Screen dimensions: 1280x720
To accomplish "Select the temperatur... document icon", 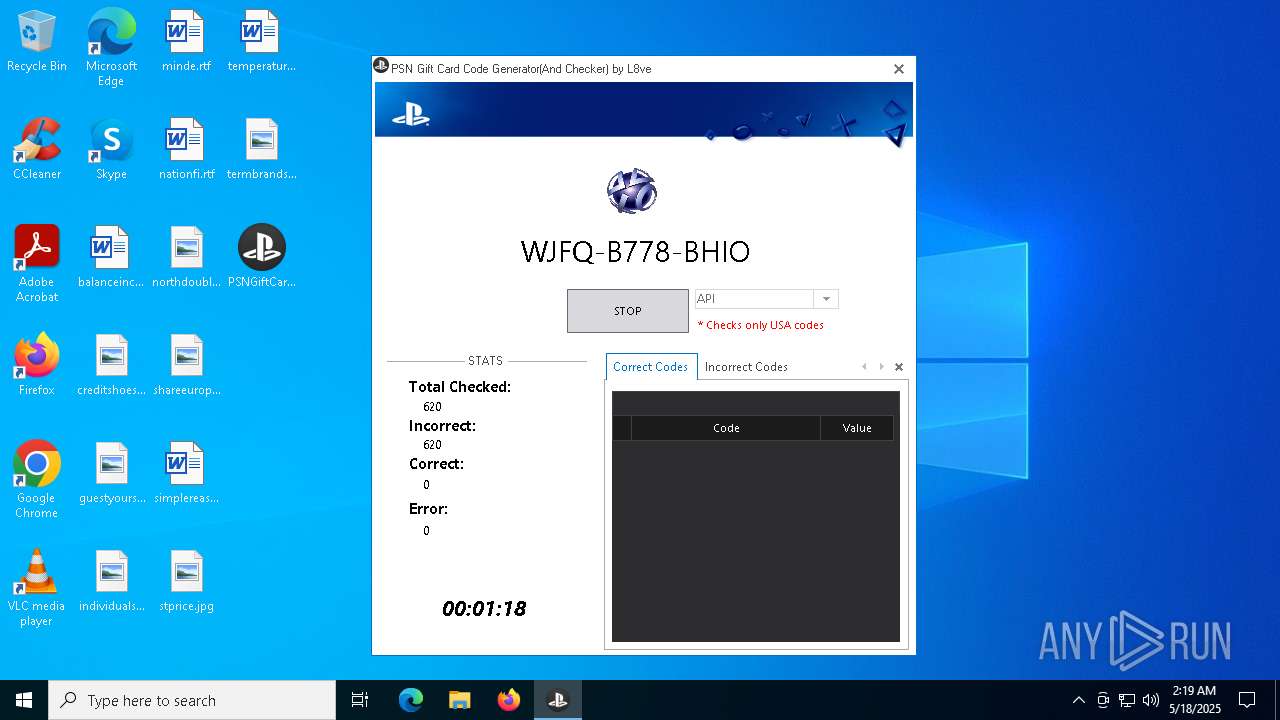I will tap(261, 41).
